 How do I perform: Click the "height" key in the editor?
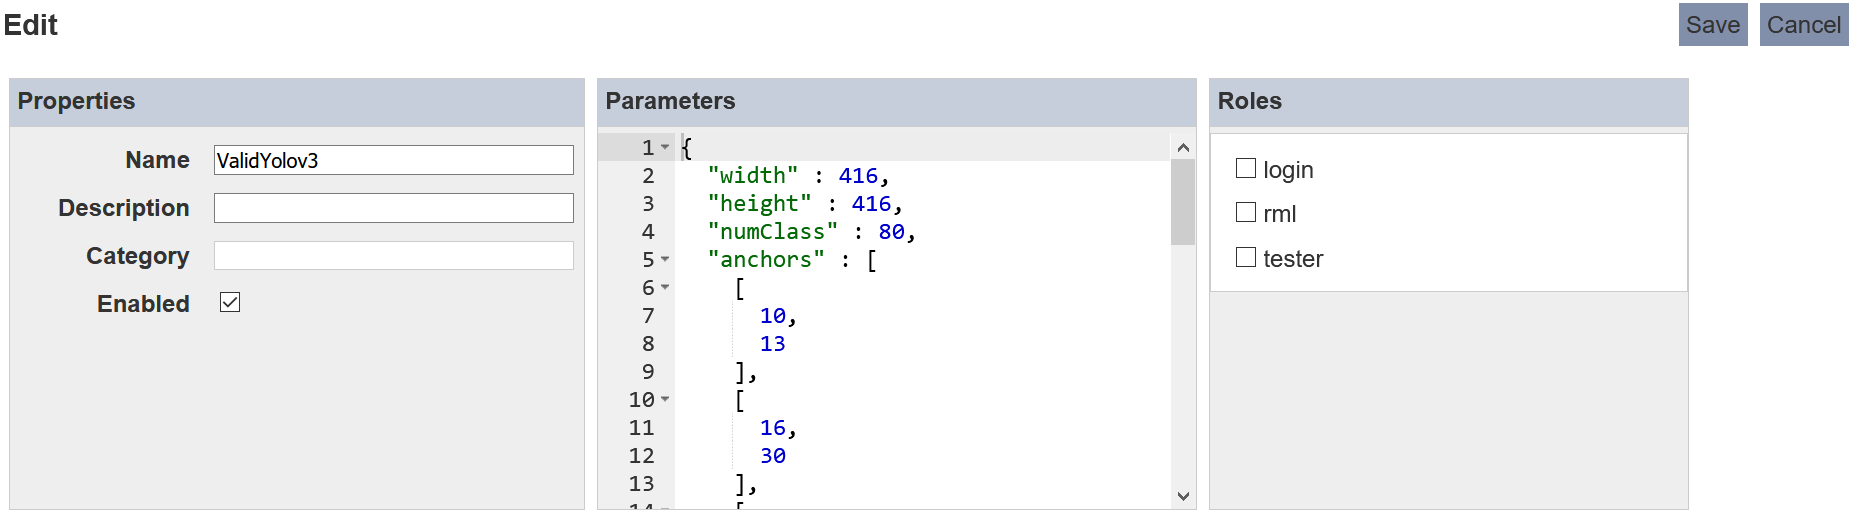(x=759, y=203)
